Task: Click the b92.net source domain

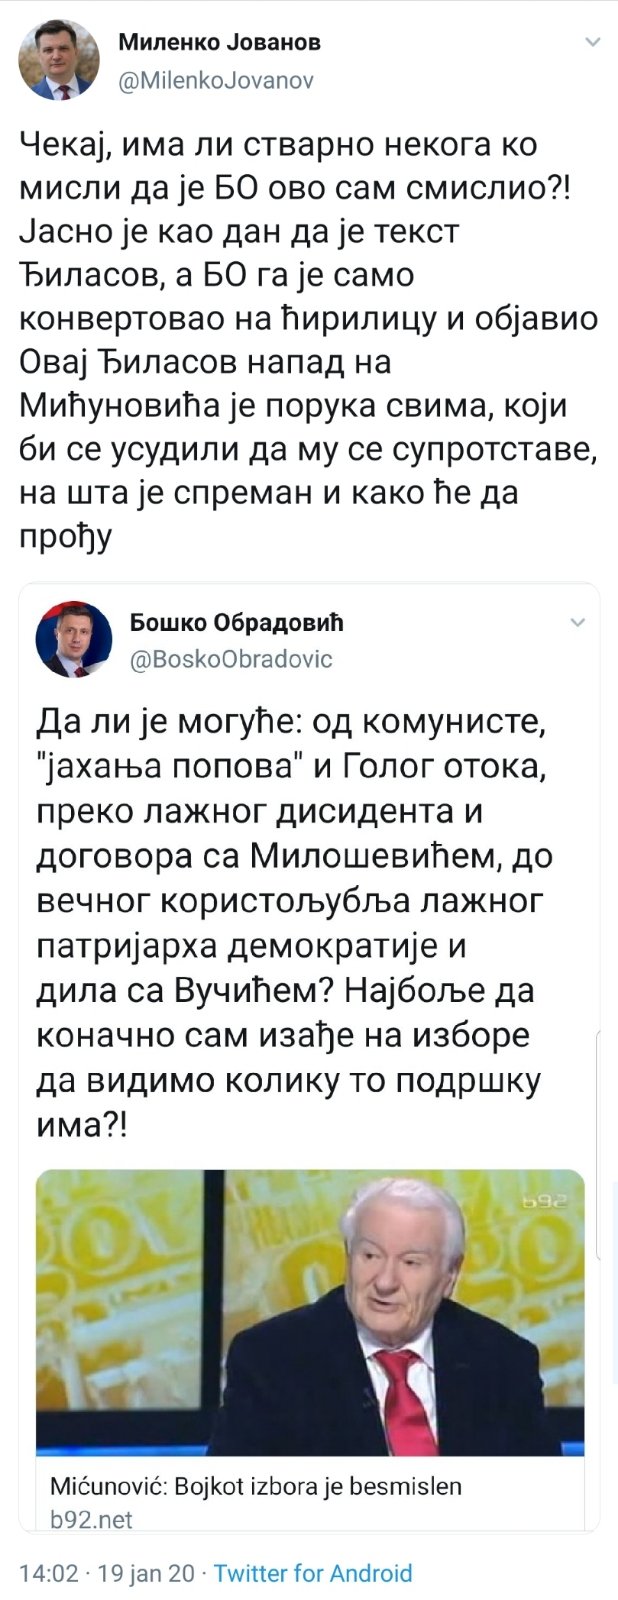Action: (91, 1520)
